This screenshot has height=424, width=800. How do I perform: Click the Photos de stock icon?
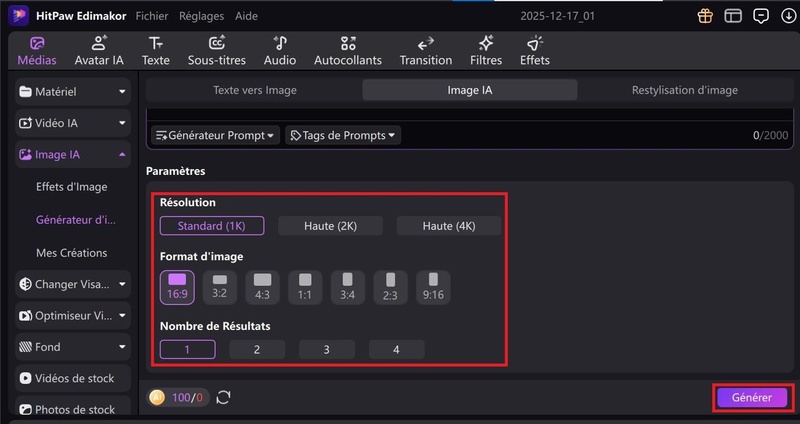point(25,409)
